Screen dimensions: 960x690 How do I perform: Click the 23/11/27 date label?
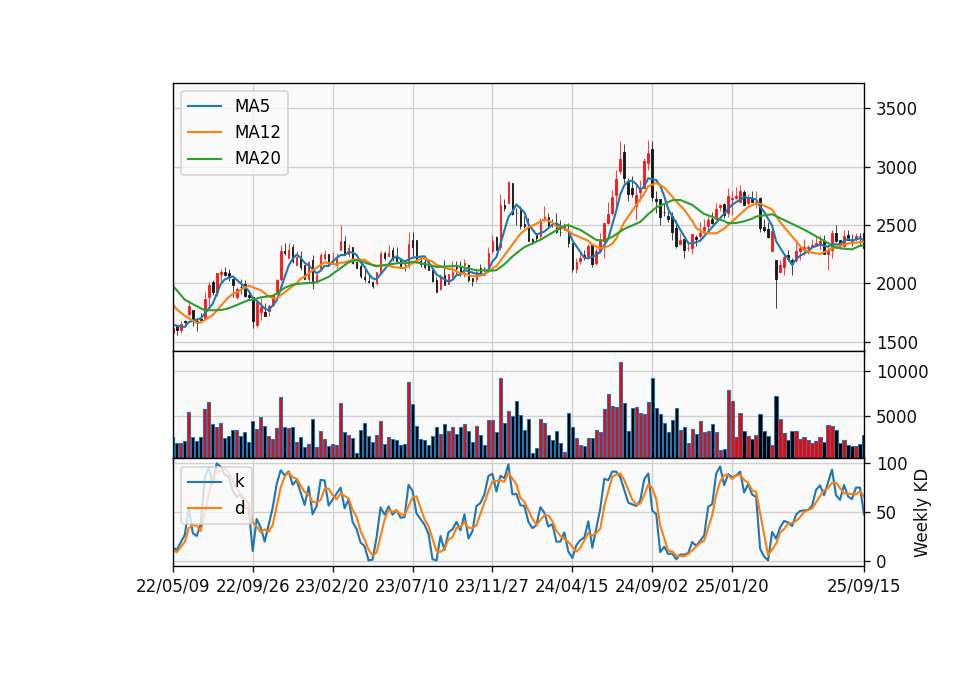(492, 586)
